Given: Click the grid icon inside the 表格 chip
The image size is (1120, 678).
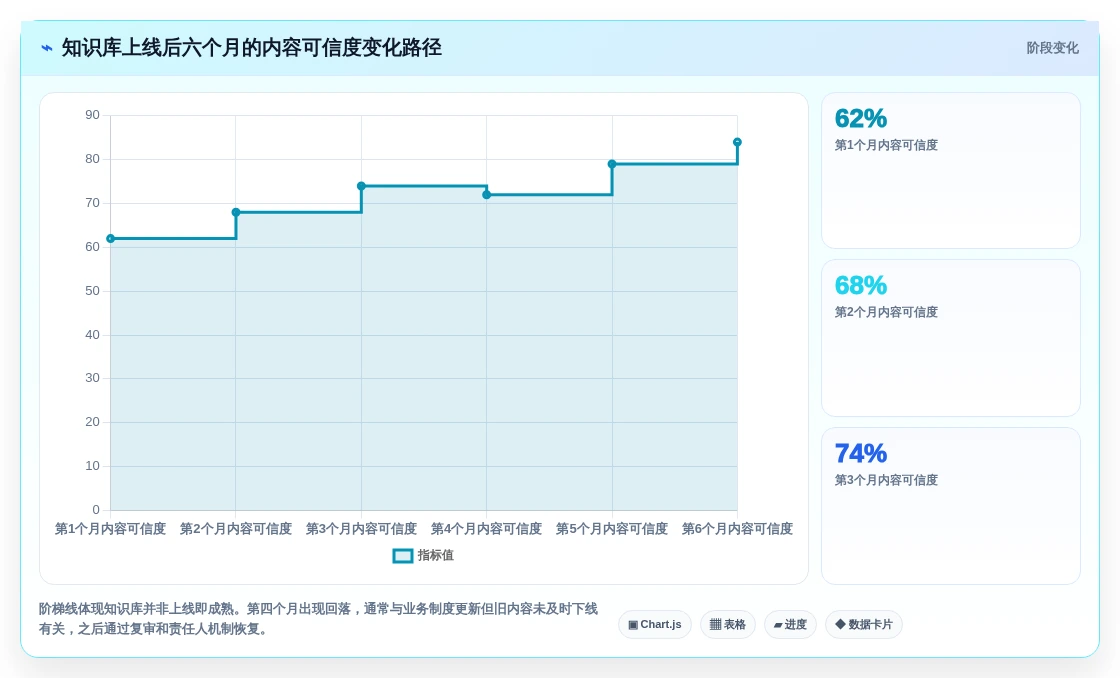Looking at the screenshot, I should (715, 624).
